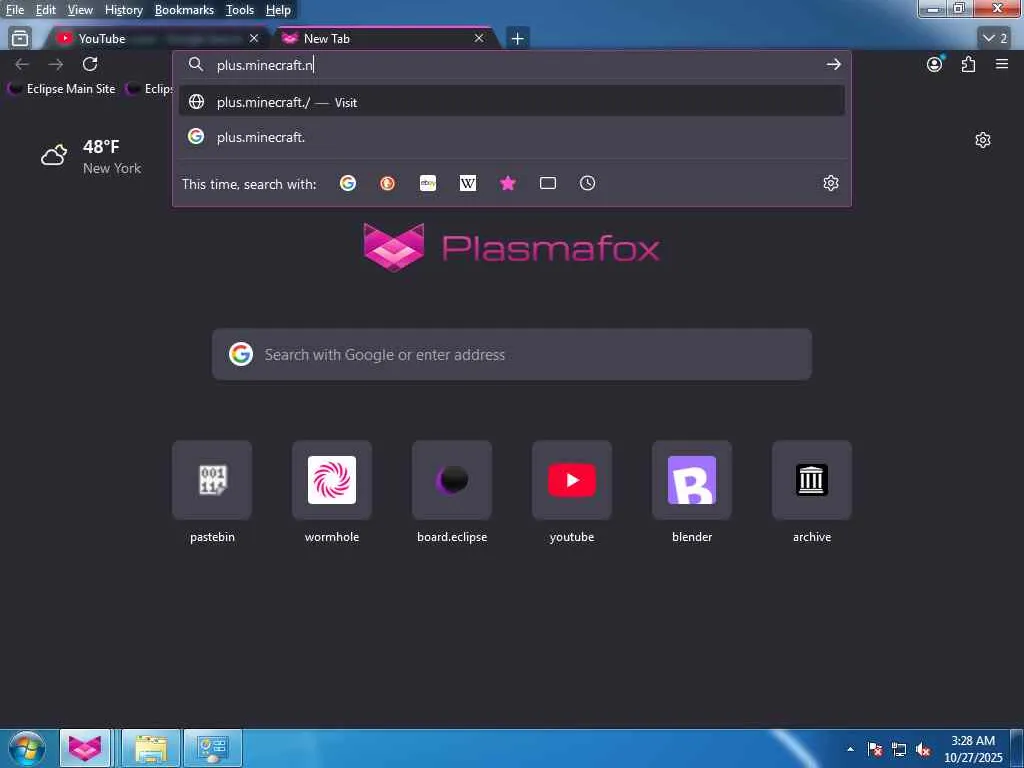Search open tabs with the tab icon
This screenshot has height=768, width=1024.
tap(548, 184)
